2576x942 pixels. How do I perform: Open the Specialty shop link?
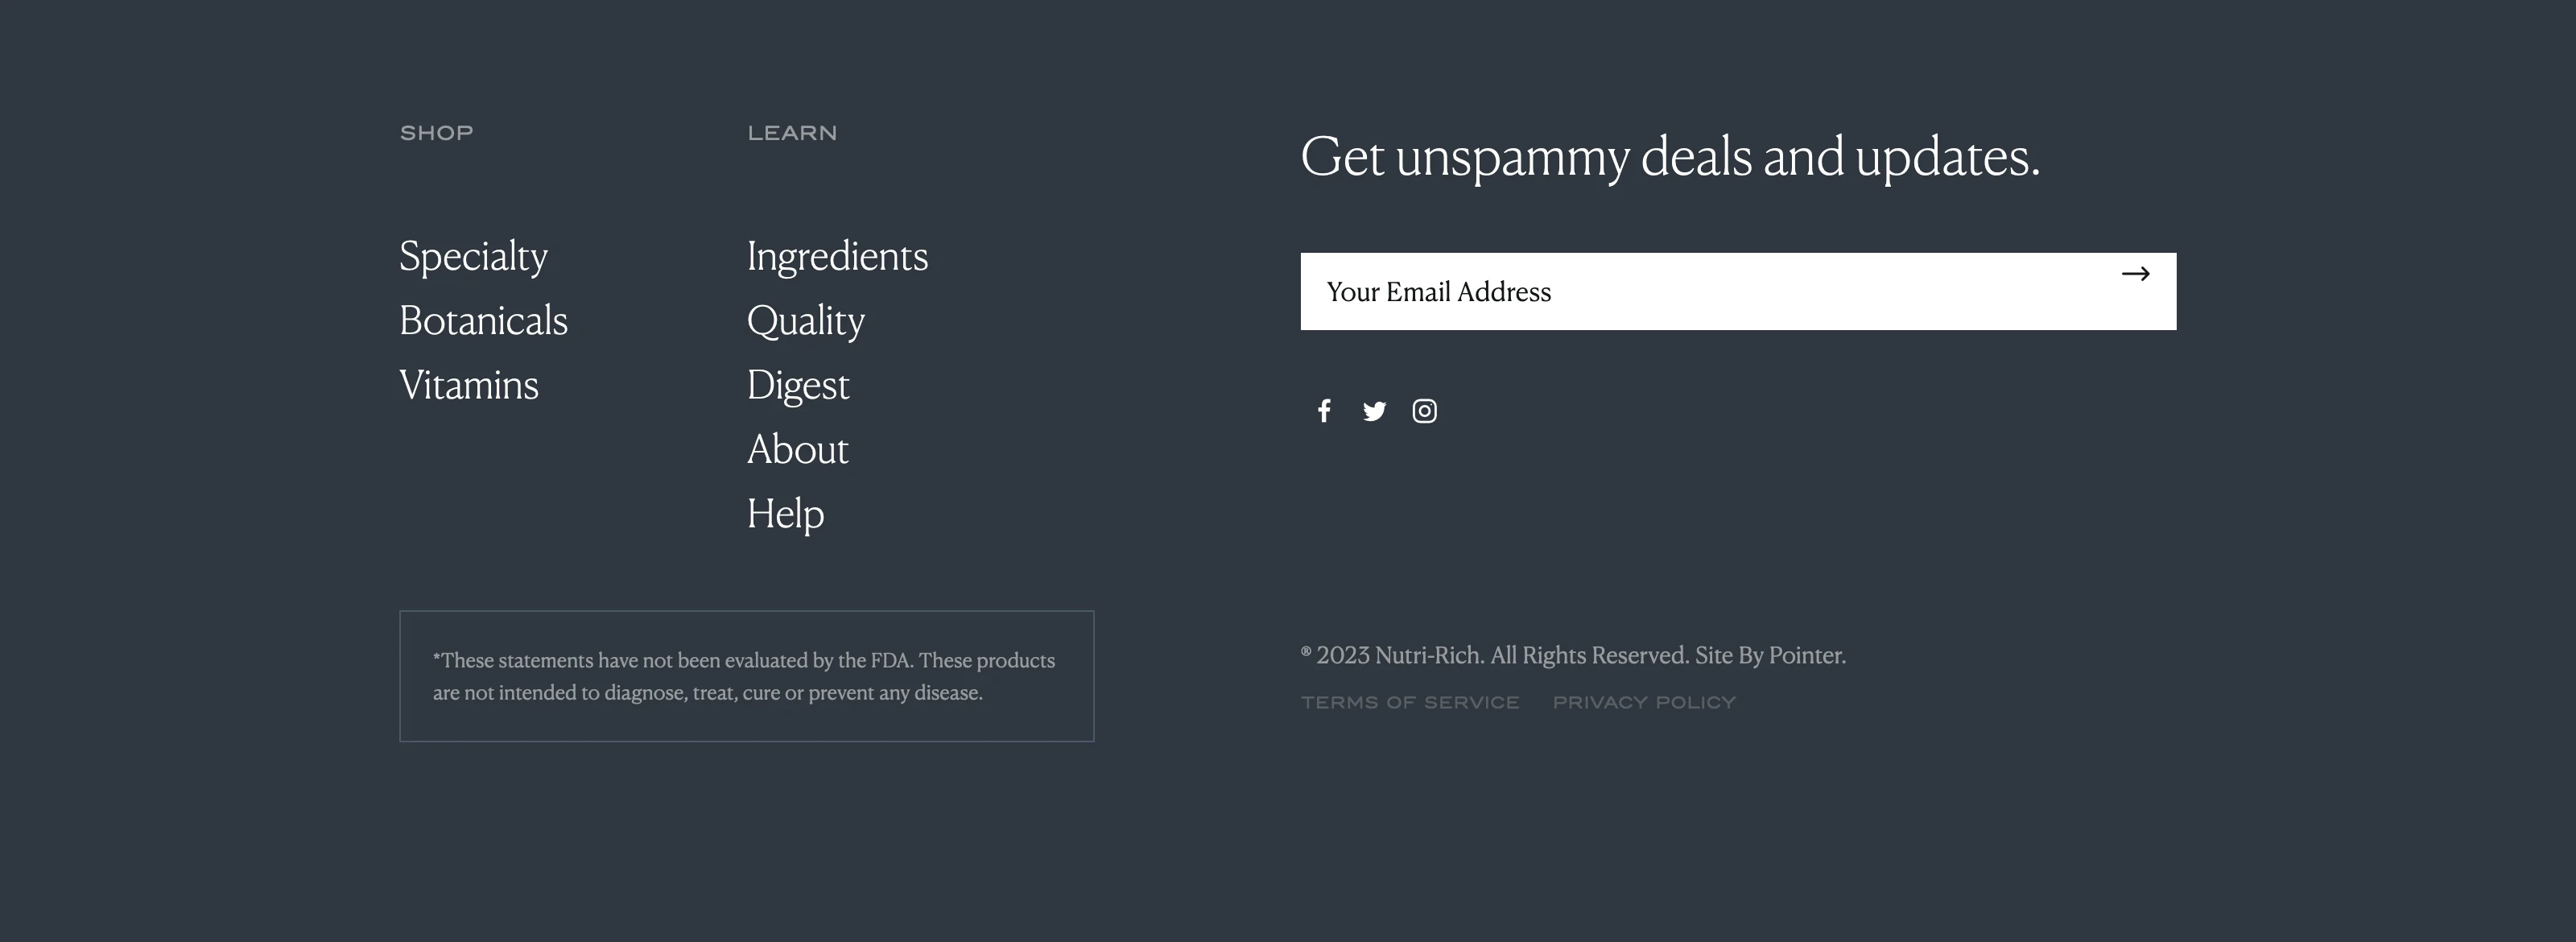tap(473, 256)
